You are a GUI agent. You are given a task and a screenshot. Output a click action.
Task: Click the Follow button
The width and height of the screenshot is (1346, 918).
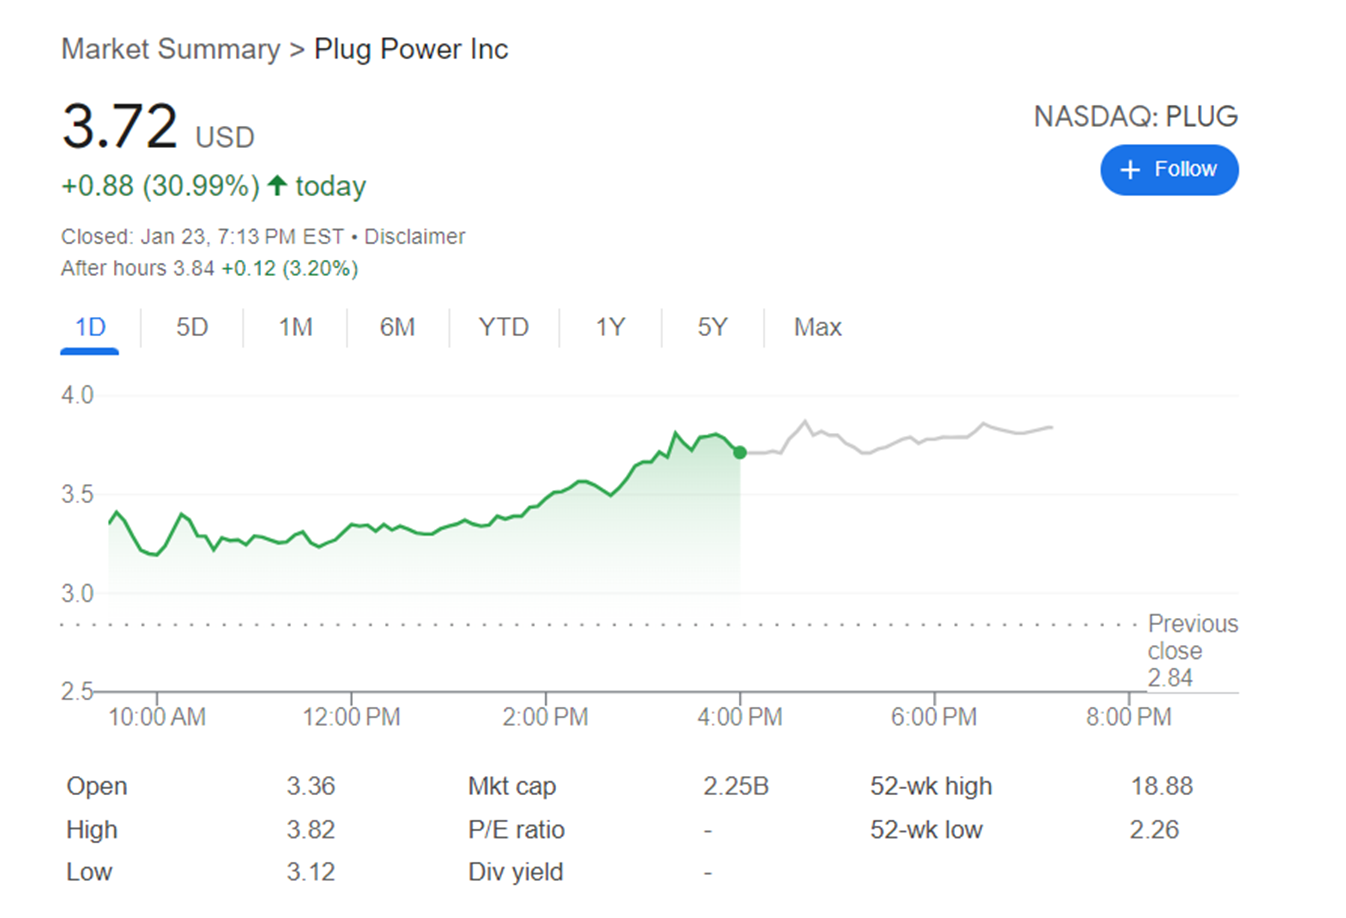(1169, 170)
